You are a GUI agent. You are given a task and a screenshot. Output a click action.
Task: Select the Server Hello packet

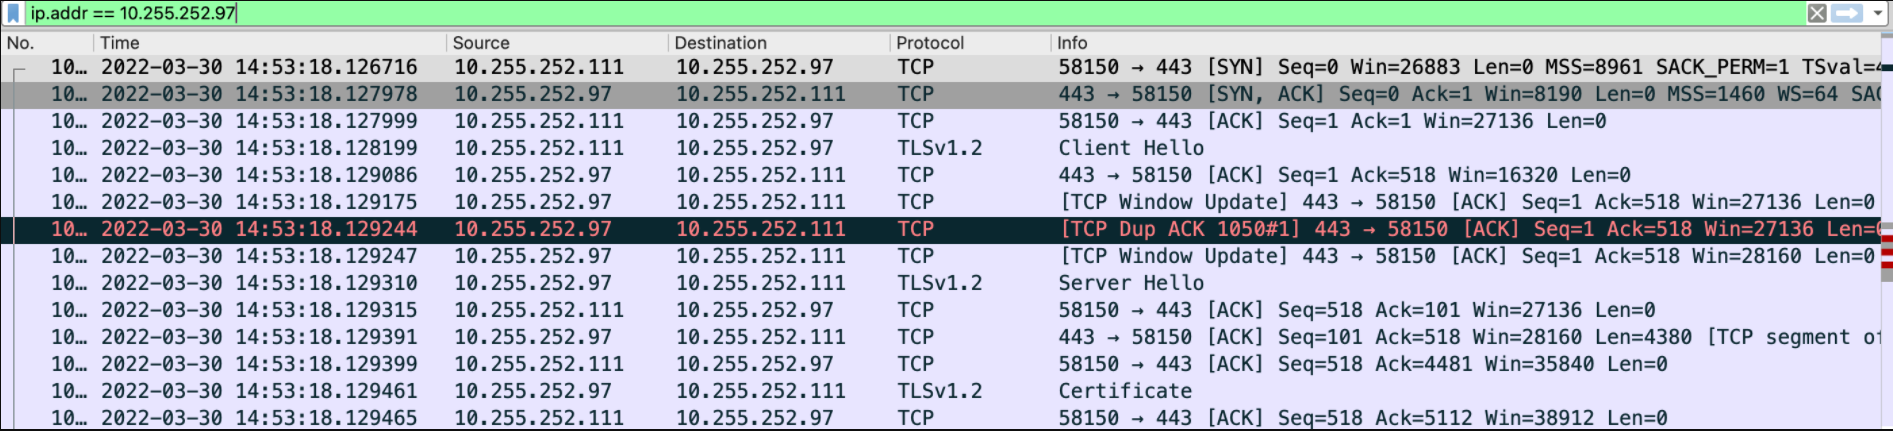940,283
